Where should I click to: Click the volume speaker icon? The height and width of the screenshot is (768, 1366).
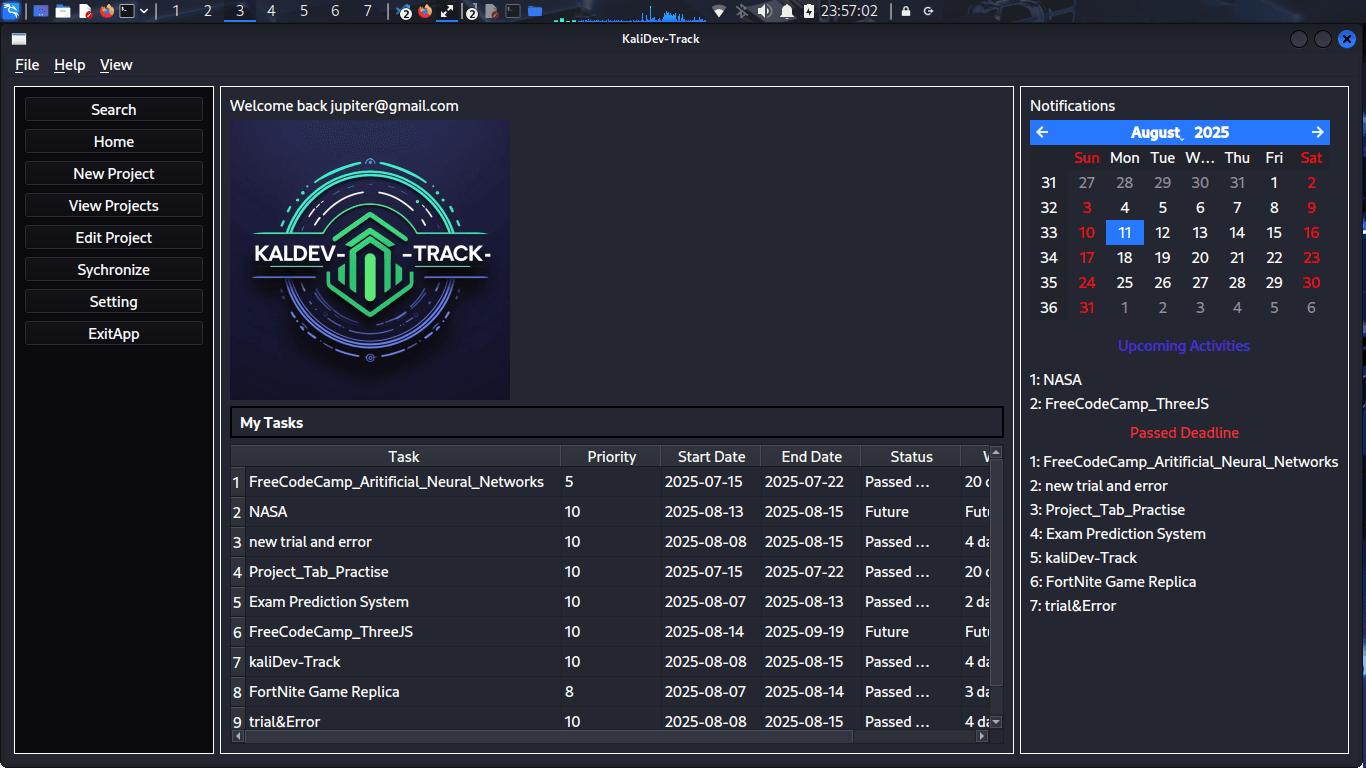pos(765,11)
